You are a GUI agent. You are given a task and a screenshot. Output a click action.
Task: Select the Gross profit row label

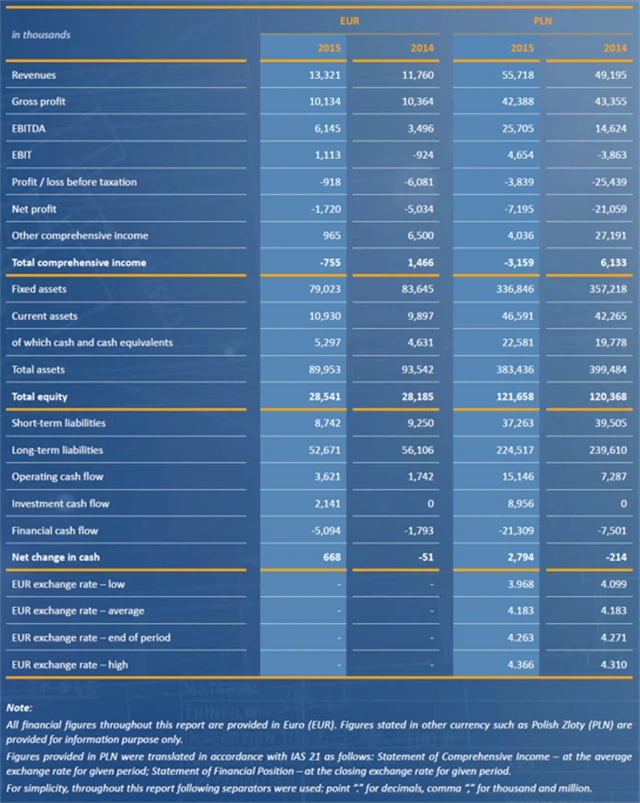point(38,102)
